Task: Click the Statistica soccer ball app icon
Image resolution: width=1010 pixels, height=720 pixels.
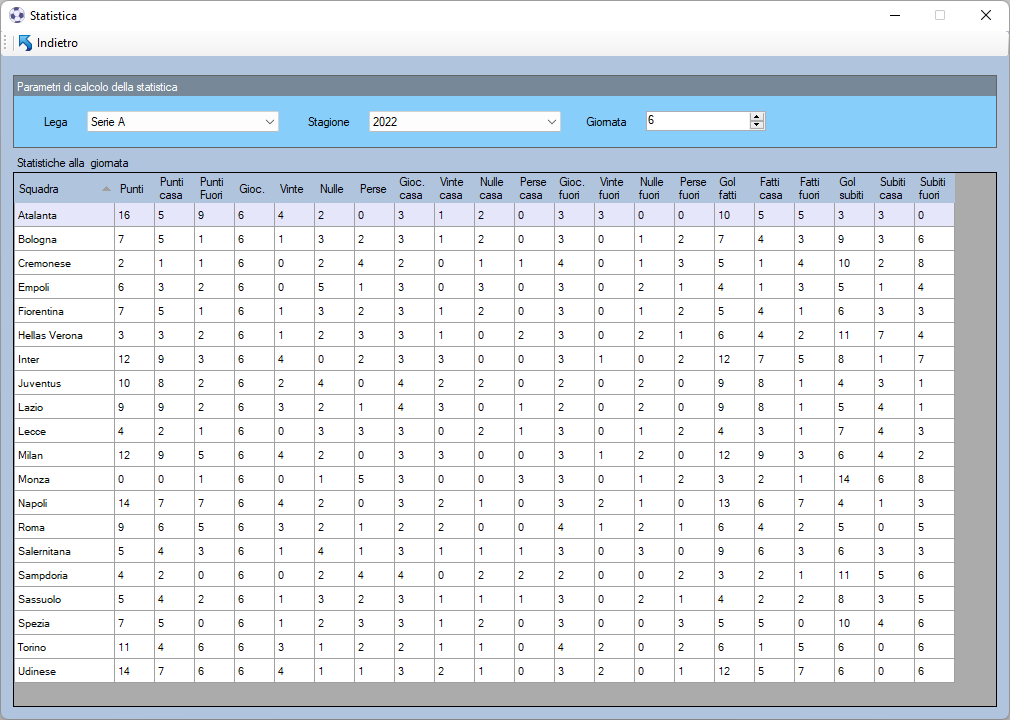Action: [17, 15]
